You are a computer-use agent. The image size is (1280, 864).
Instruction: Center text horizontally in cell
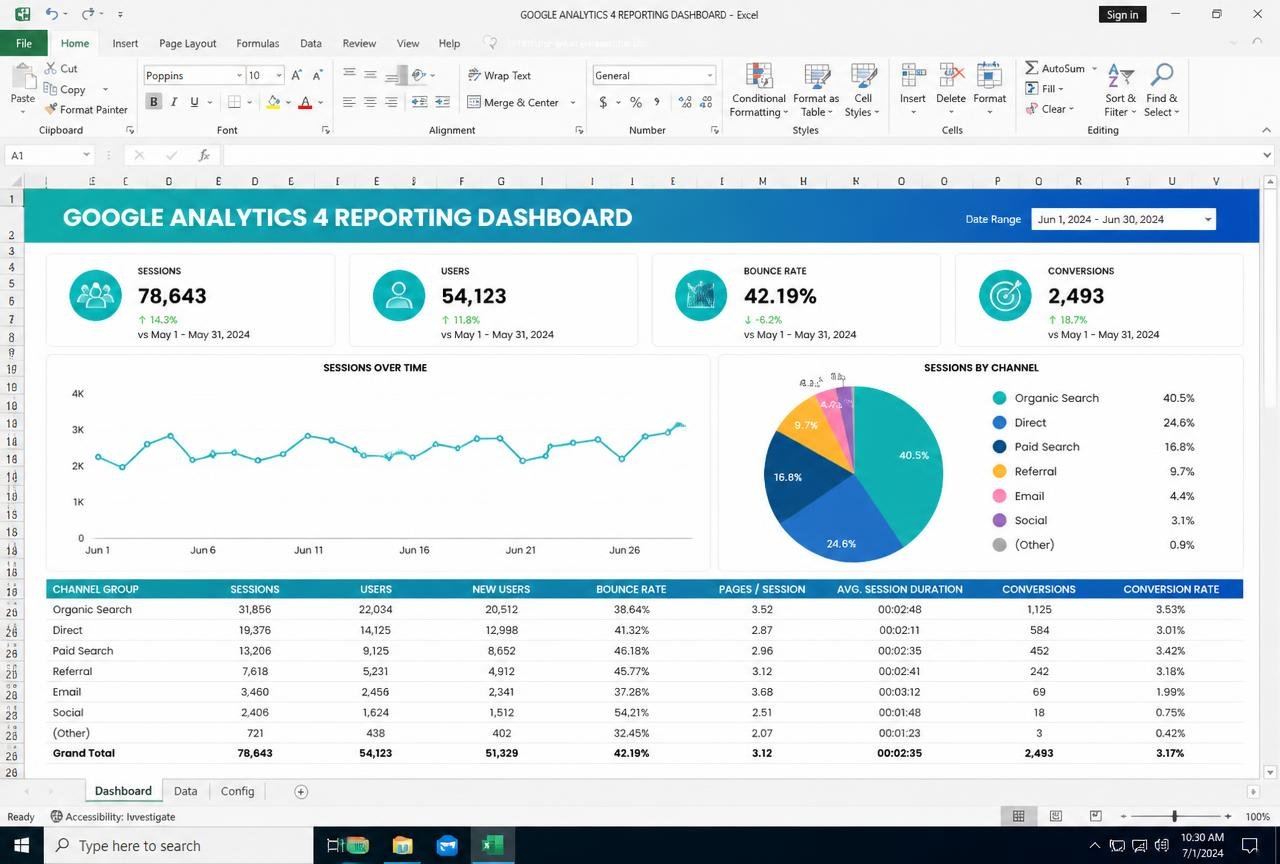point(370,102)
